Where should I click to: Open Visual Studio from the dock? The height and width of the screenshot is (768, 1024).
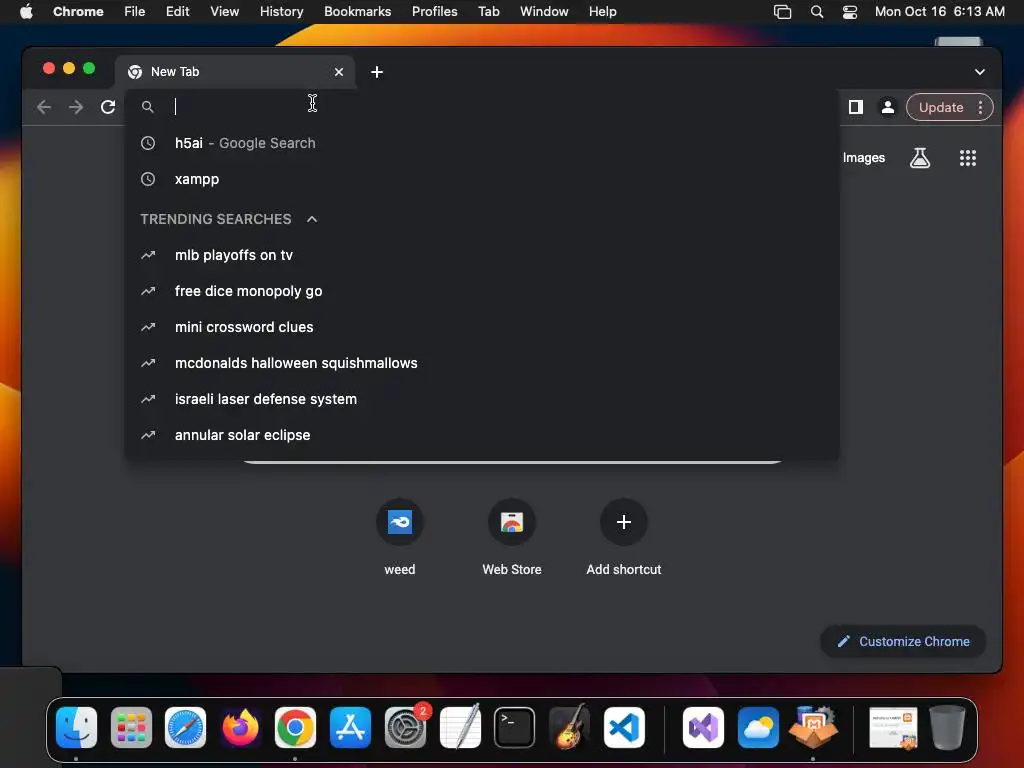[703, 728]
